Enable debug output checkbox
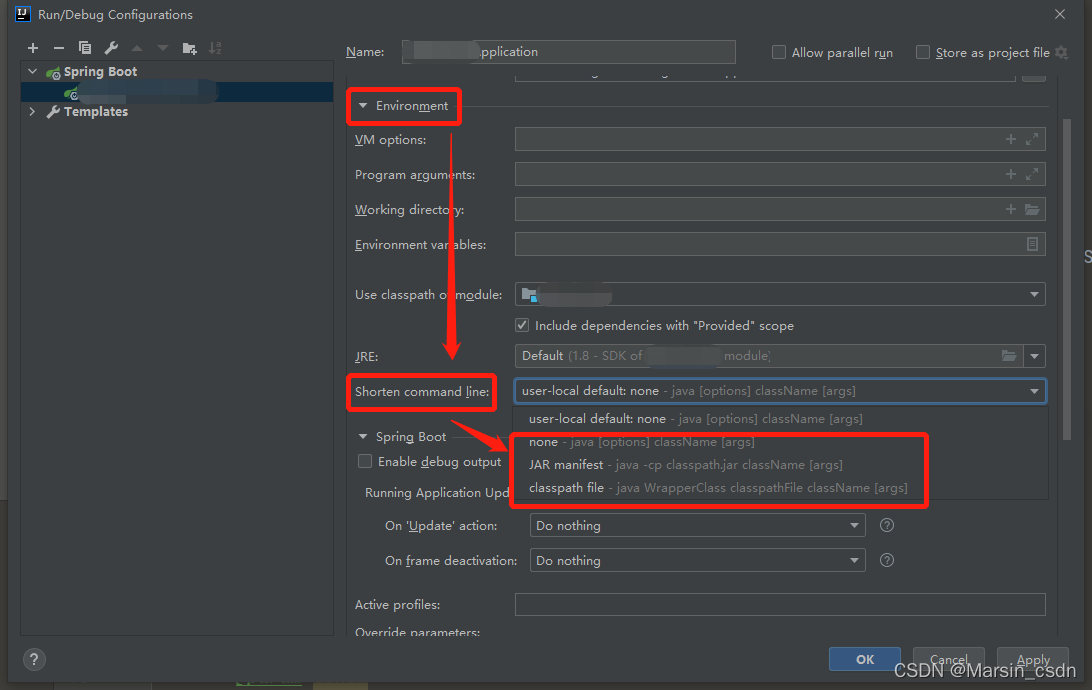The image size is (1092, 690). (x=365, y=461)
